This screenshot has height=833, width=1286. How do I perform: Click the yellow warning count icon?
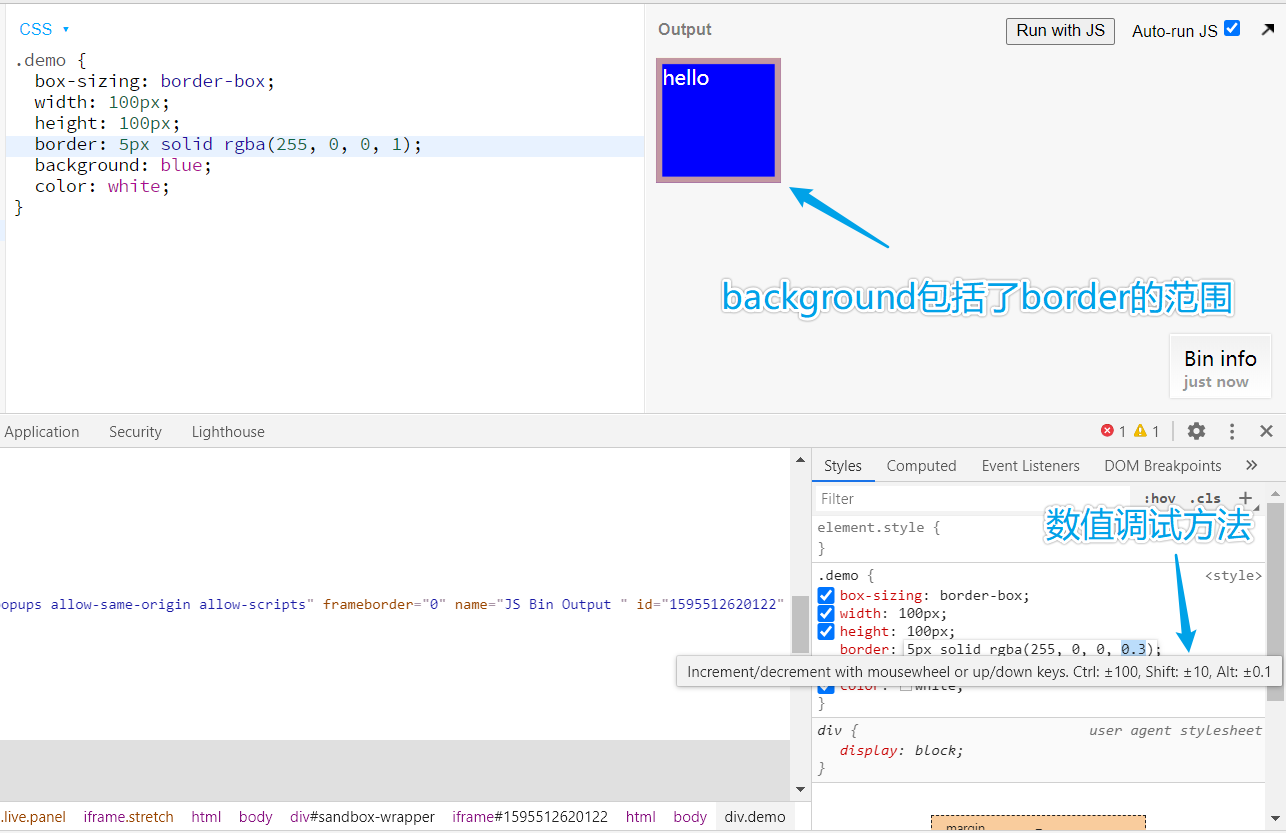(x=1140, y=431)
